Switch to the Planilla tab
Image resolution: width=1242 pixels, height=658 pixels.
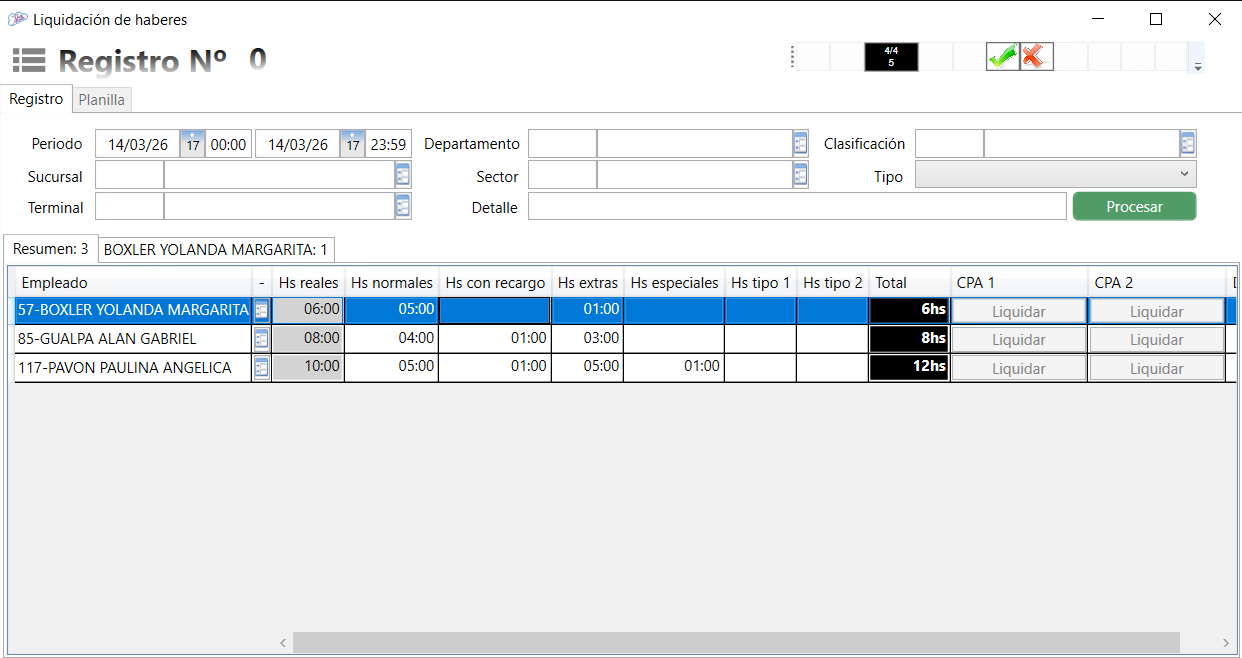[102, 100]
